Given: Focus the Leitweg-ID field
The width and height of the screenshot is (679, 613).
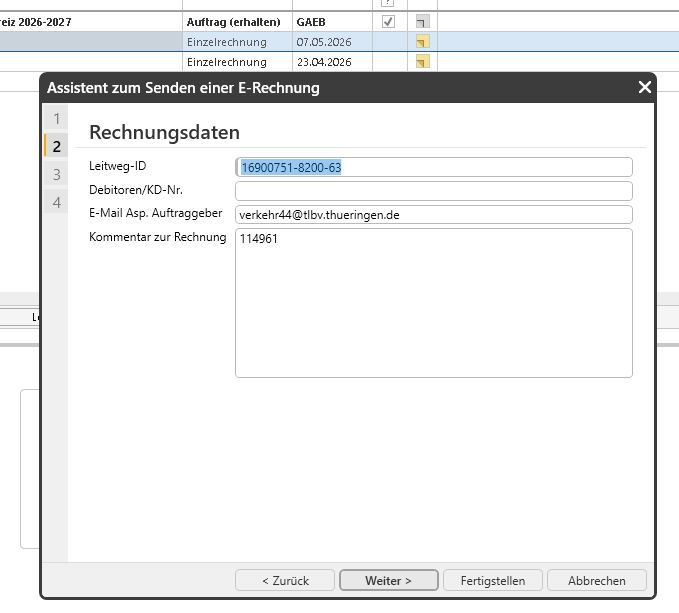Looking at the screenshot, I should [434, 167].
